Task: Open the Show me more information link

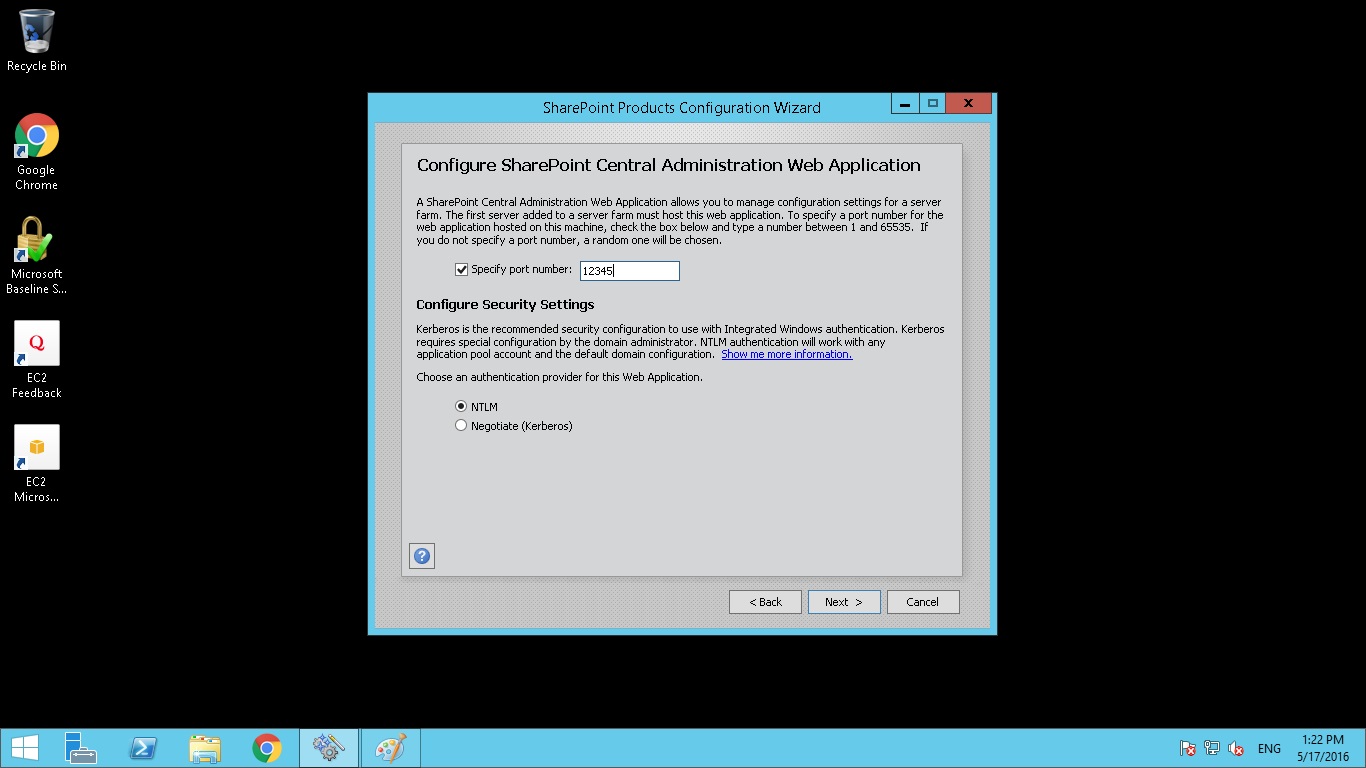Action: [x=786, y=354]
